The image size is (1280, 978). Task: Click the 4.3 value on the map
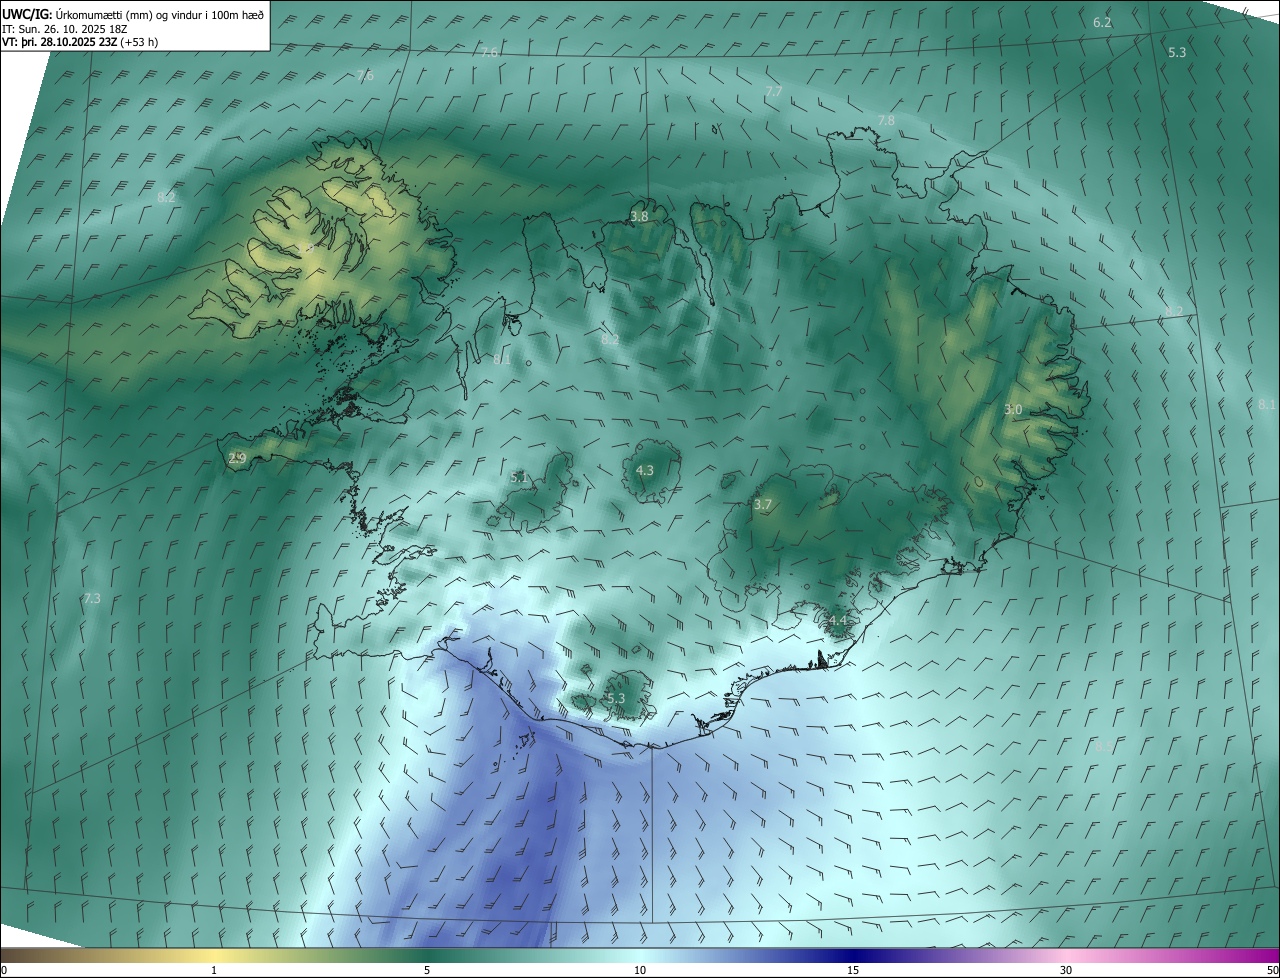click(645, 470)
